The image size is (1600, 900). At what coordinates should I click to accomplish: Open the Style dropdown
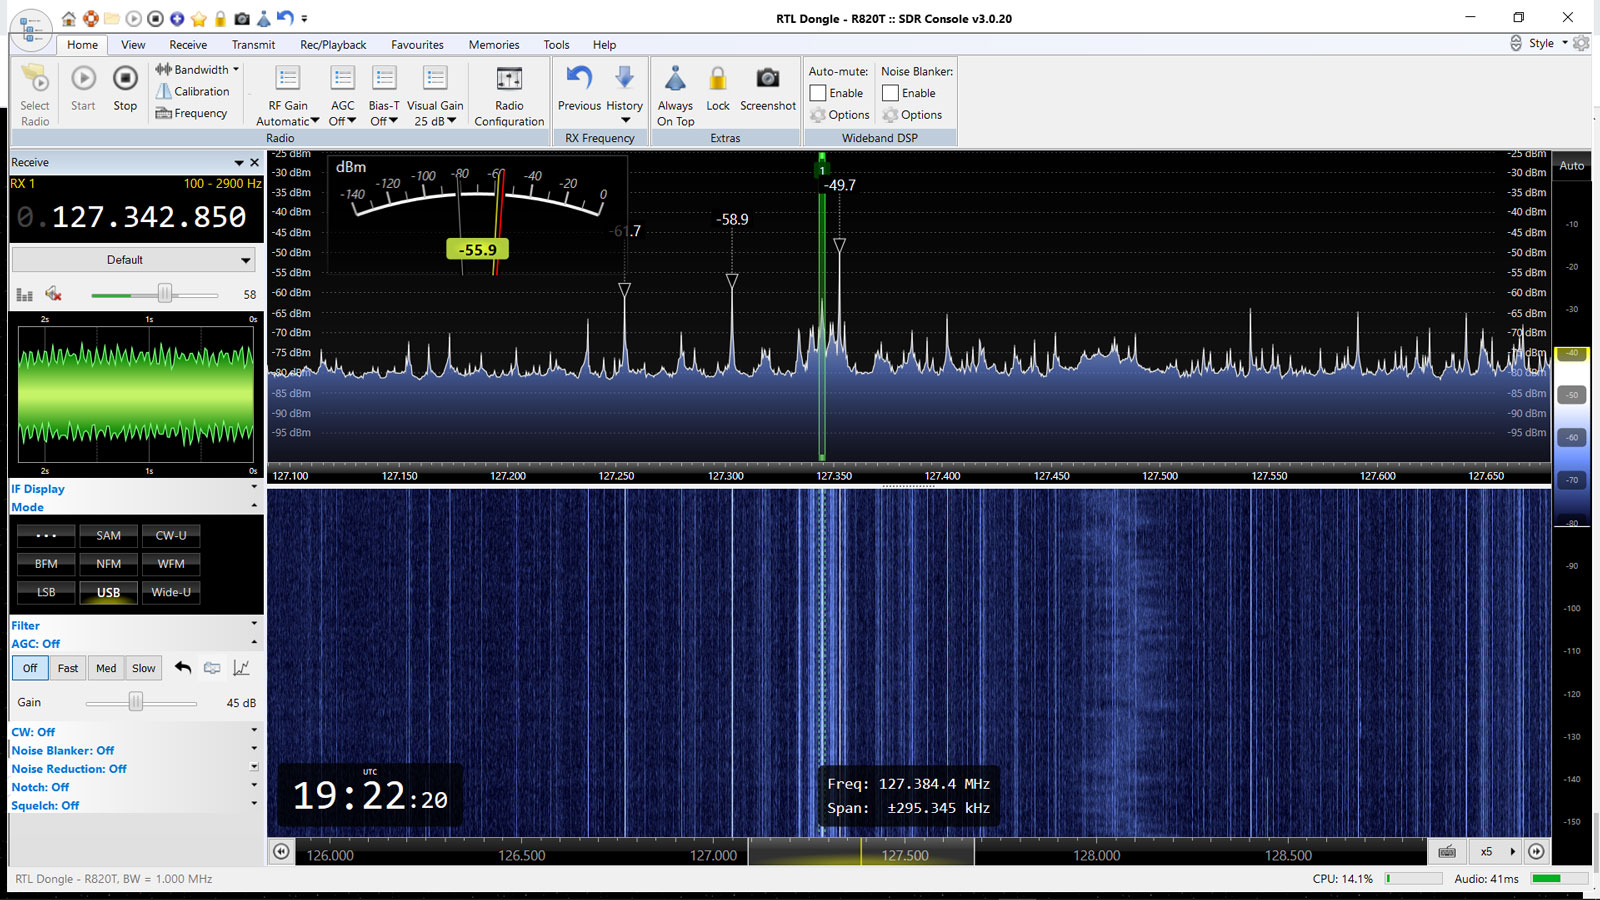click(x=1548, y=43)
